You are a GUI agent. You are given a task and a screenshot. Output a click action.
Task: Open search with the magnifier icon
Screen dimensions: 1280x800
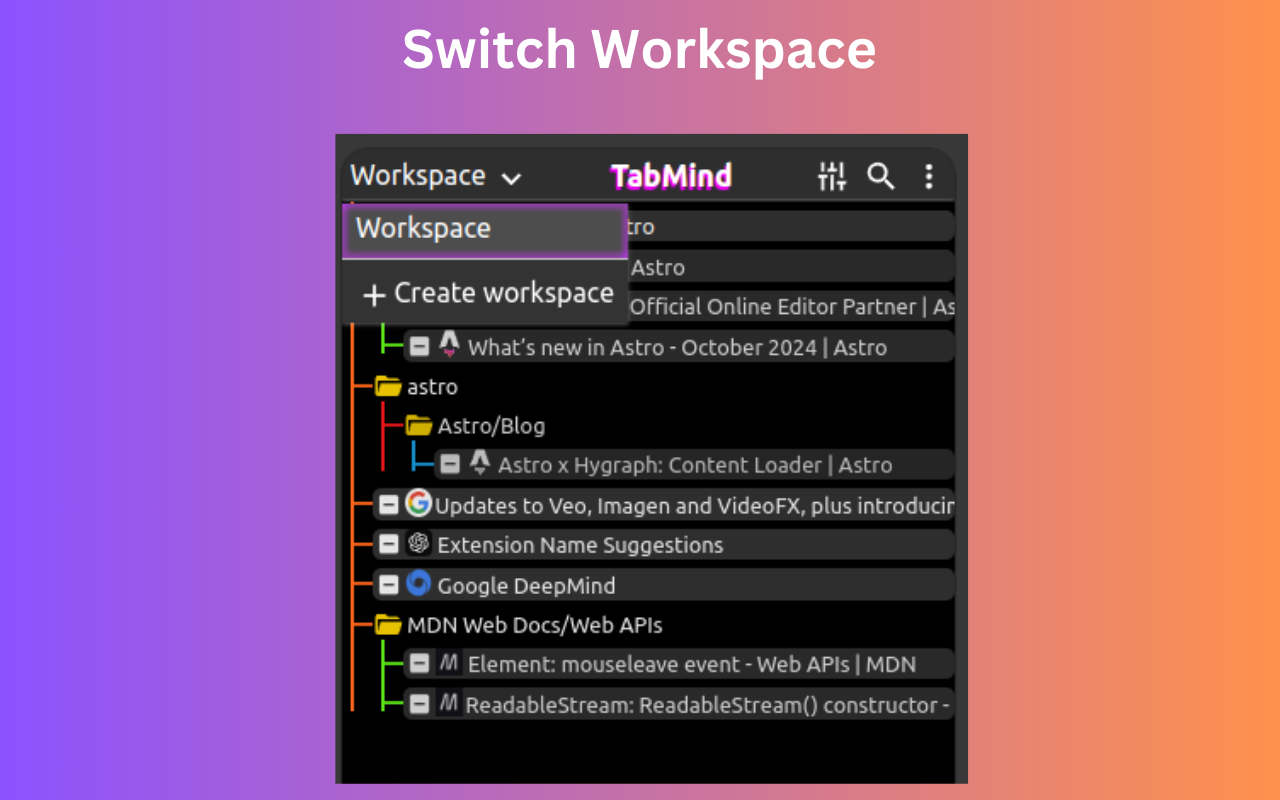[x=881, y=176]
